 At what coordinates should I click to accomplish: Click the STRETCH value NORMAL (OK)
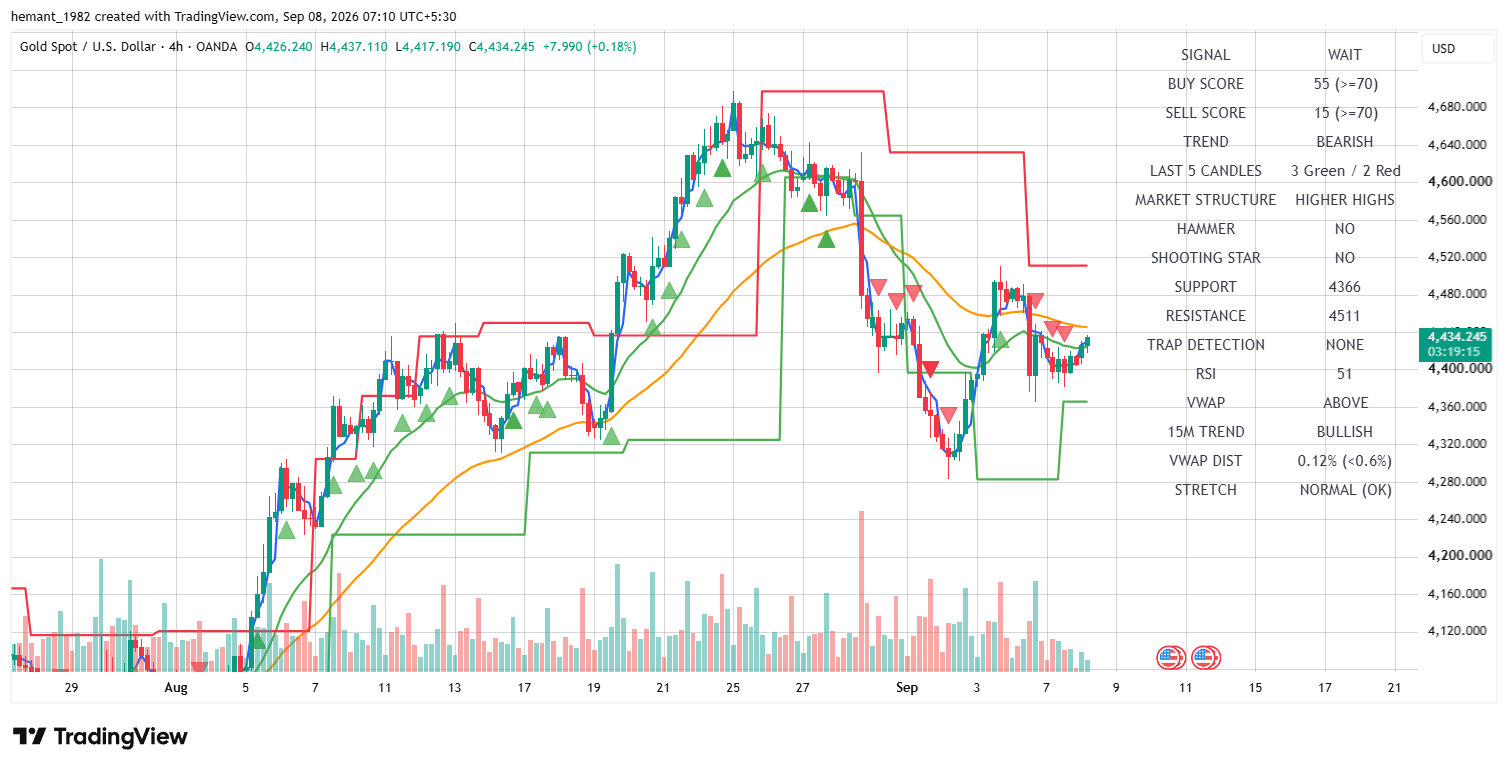[x=1345, y=490]
